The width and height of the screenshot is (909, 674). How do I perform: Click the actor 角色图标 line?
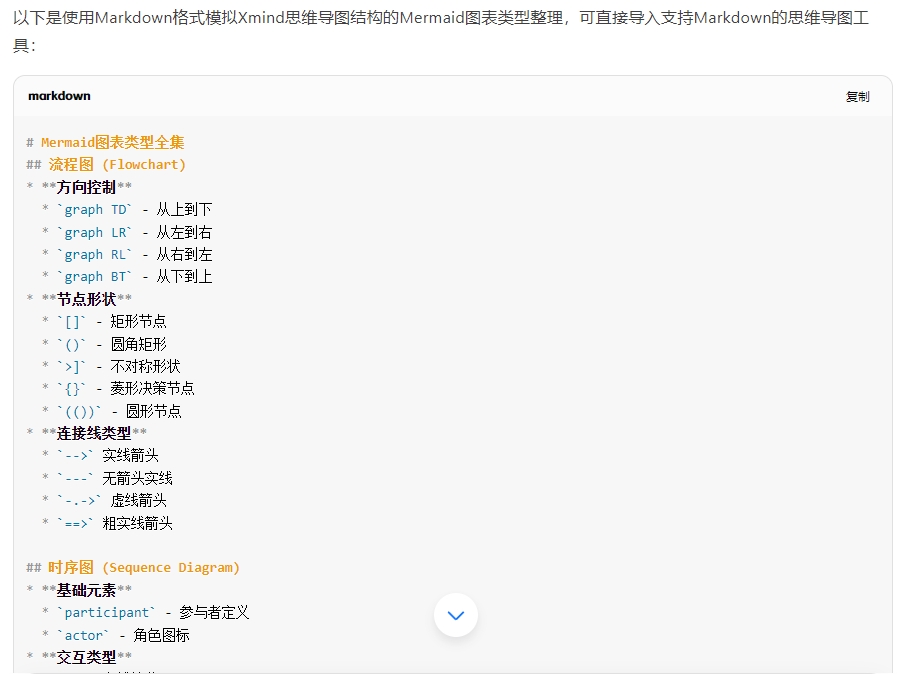[x=116, y=635]
